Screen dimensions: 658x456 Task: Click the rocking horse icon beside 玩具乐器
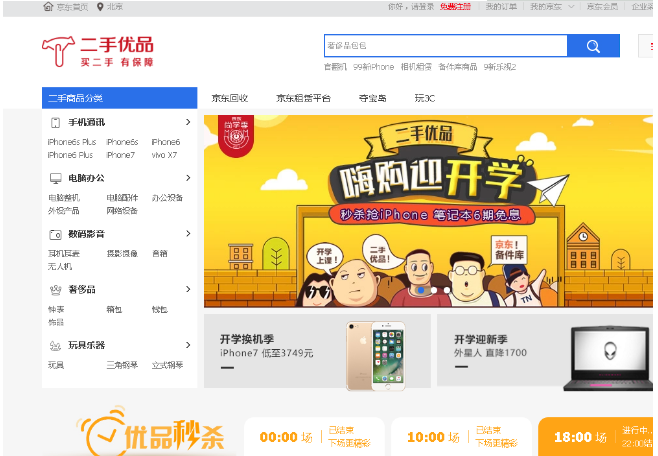(x=55, y=346)
